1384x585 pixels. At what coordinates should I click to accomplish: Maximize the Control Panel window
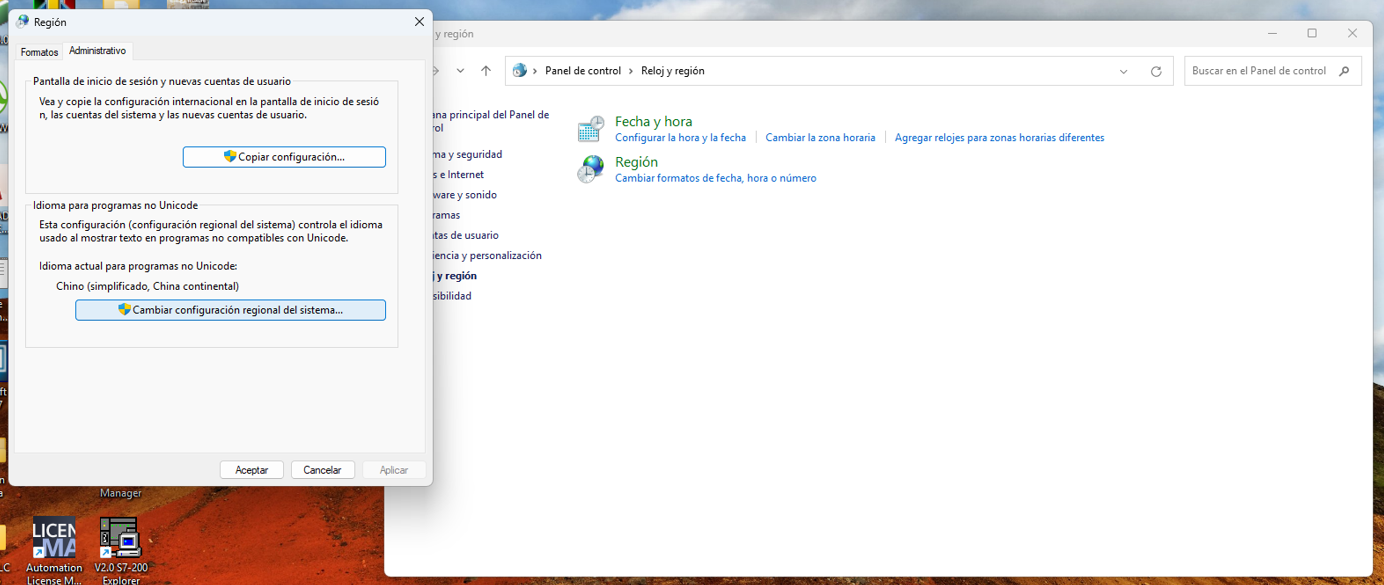click(1312, 33)
